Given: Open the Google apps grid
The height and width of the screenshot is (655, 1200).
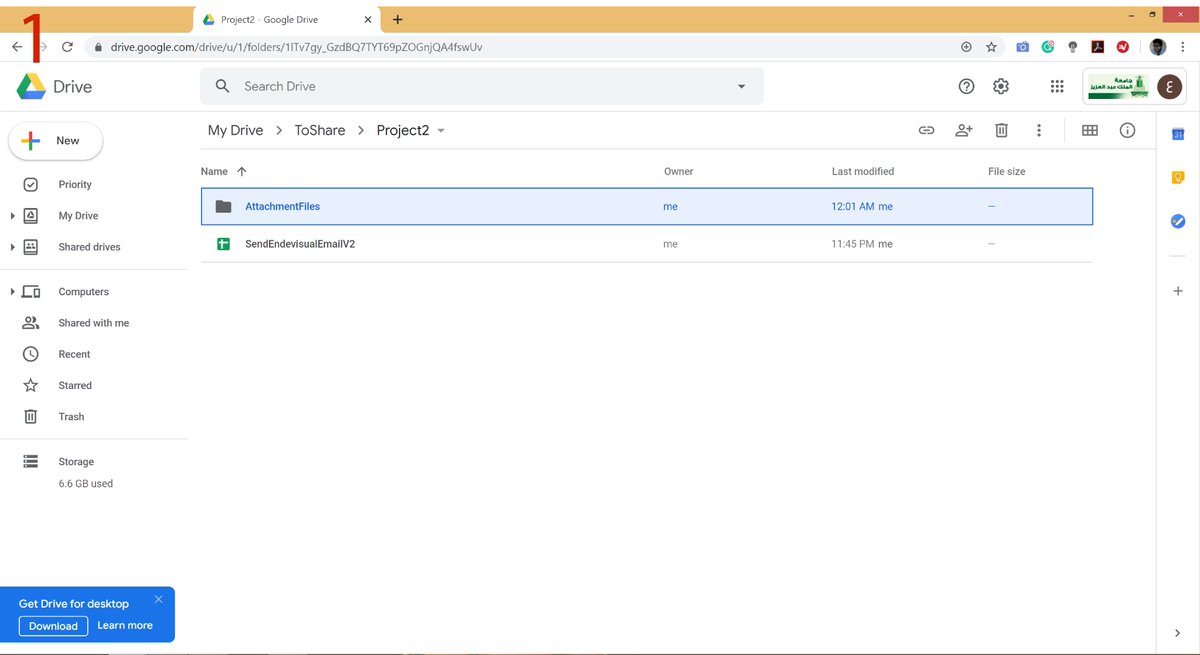Looking at the screenshot, I should (x=1057, y=87).
